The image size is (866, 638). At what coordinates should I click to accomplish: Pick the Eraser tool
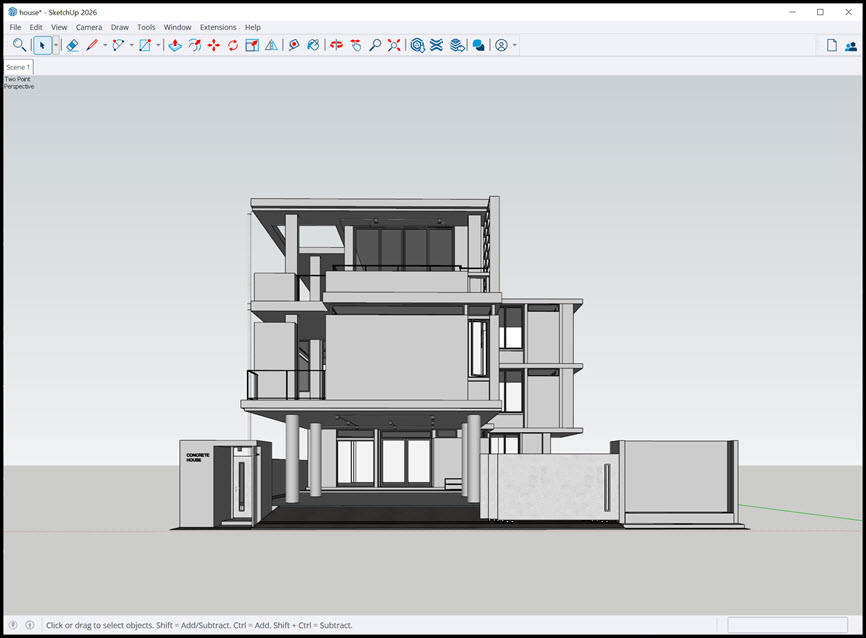[72, 45]
